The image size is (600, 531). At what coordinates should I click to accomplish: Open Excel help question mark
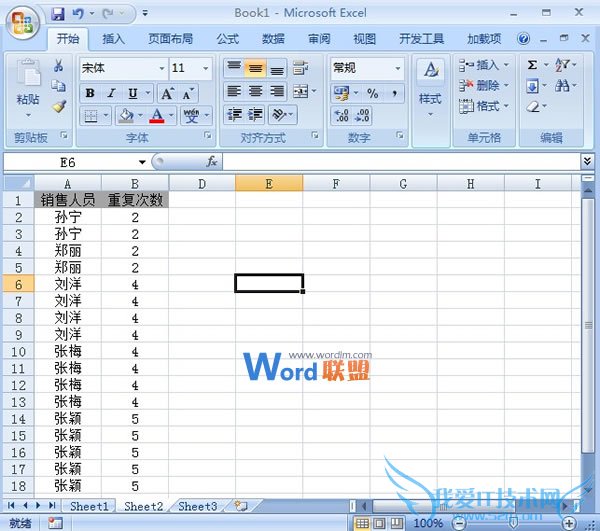click(x=523, y=38)
